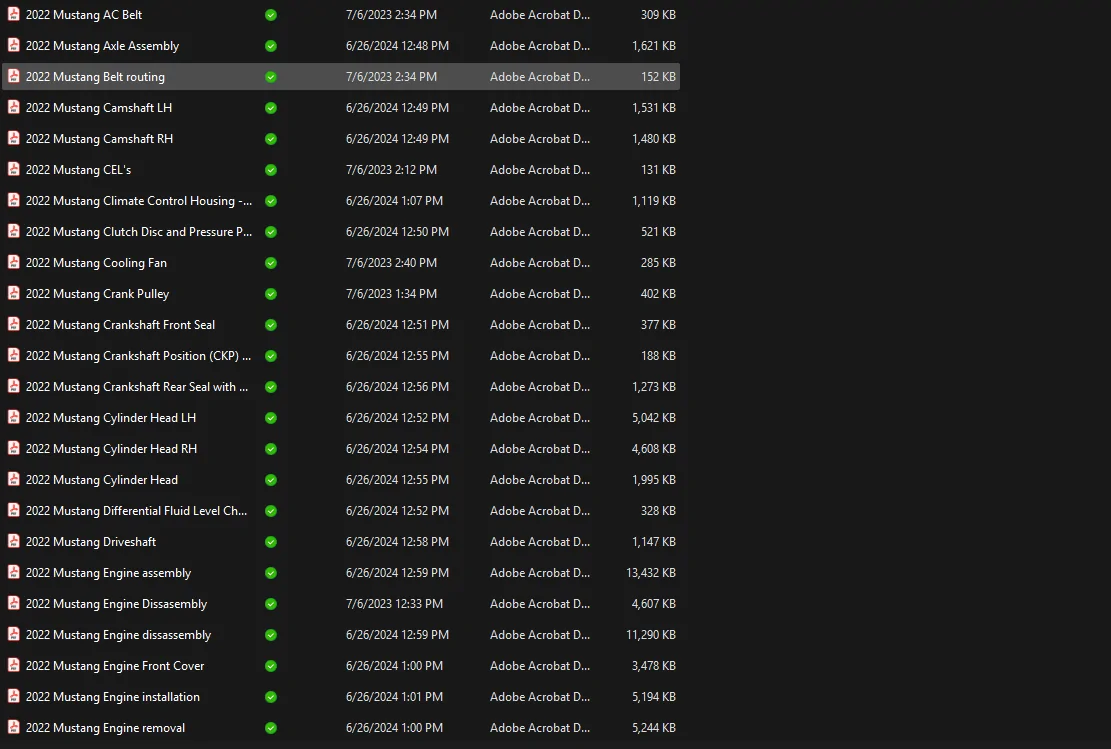Click green sync checkmark for Belt routing
The image size is (1111, 749).
271,77
